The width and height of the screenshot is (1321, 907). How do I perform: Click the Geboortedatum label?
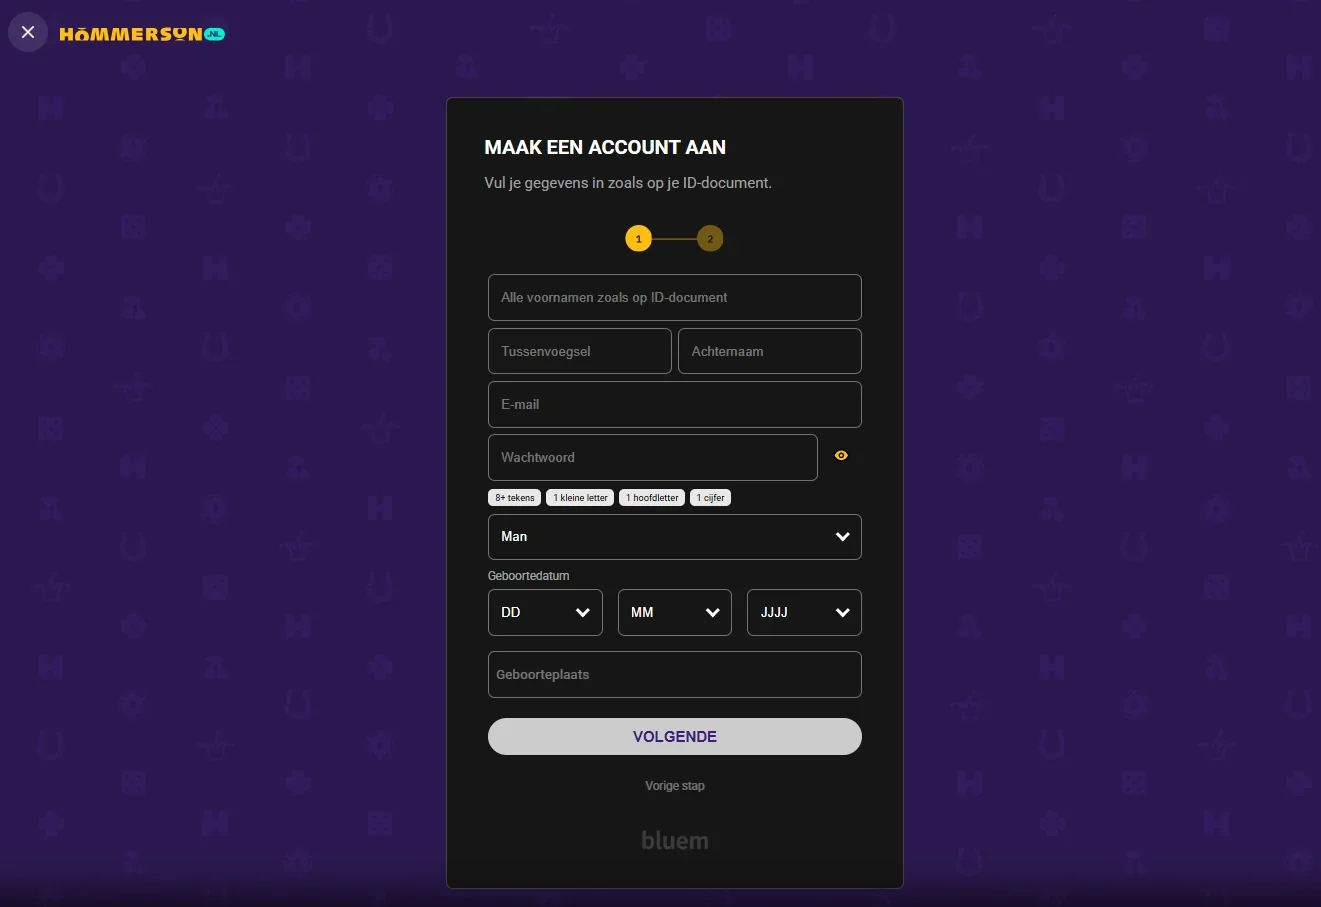click(x=529, y=576)
